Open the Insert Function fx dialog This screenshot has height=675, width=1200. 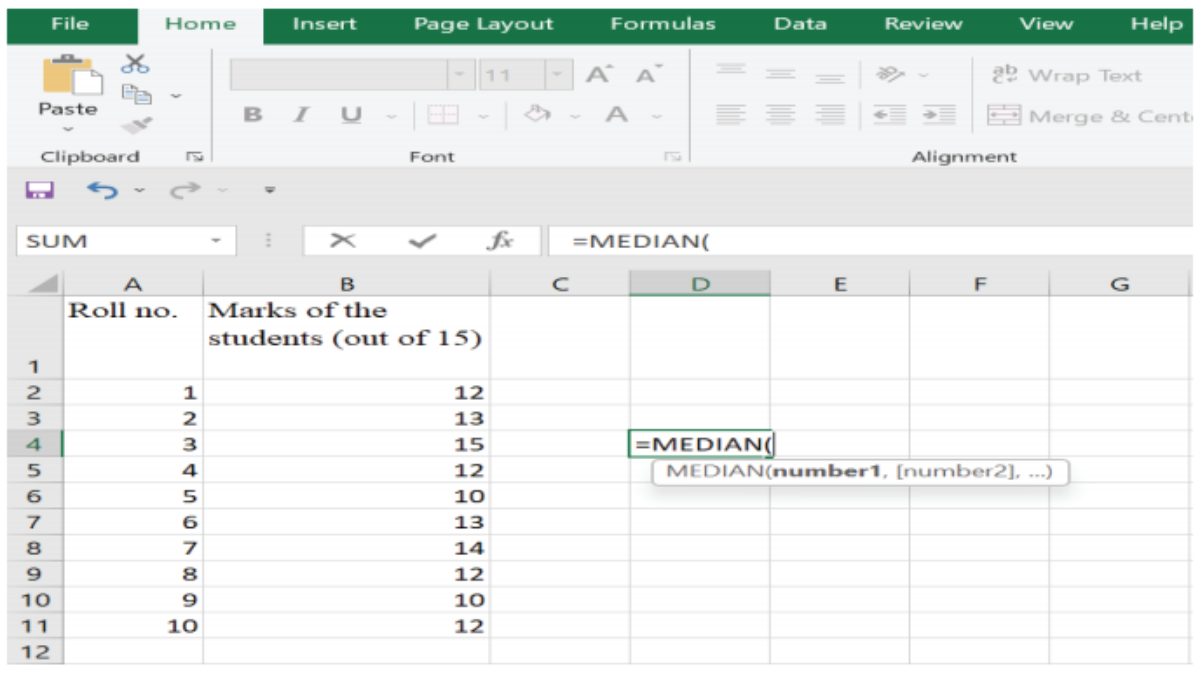tap(499, 241)
